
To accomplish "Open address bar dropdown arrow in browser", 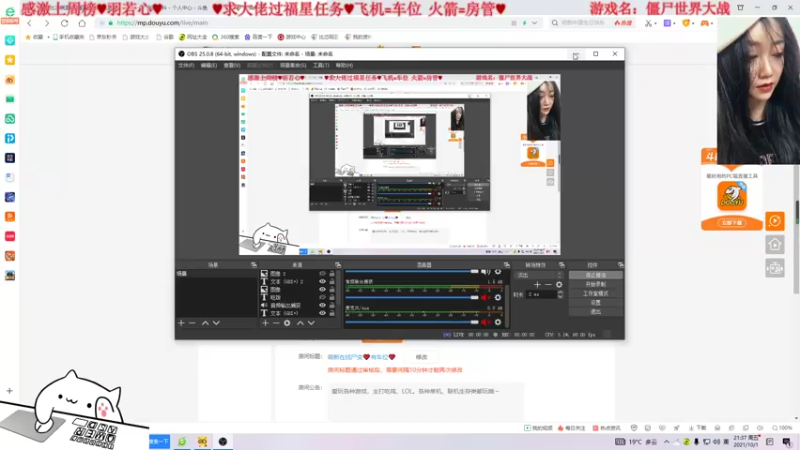I will pos(534,23).
